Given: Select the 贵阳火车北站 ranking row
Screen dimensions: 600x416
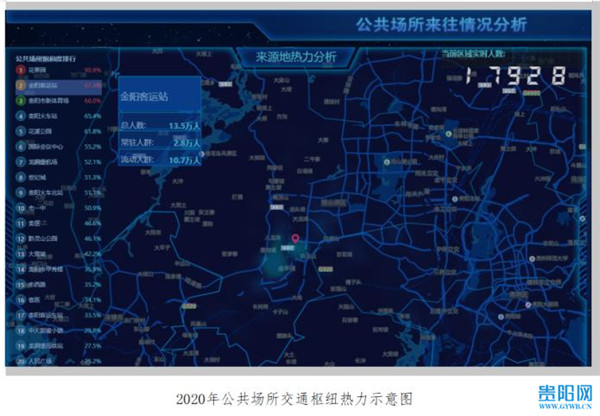Looking at the screenshot, I should (x=59, y=193).
